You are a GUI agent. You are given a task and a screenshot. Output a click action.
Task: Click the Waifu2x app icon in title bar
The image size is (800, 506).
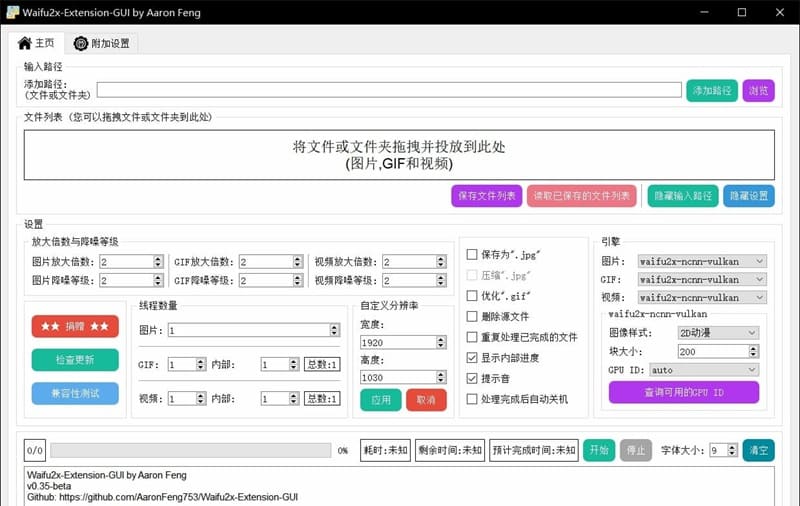(12, 12)
